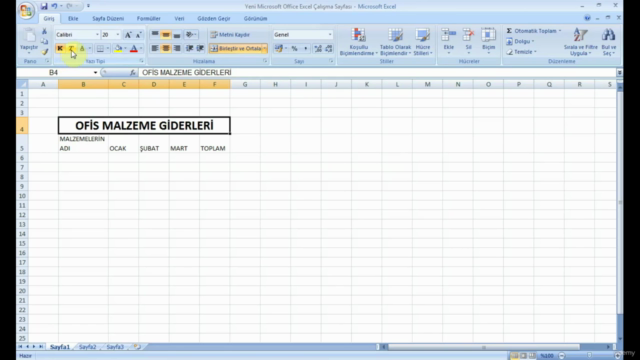
Task: Expand the Otomatik Toplam dropdown arrow
Action: point(560,31)
